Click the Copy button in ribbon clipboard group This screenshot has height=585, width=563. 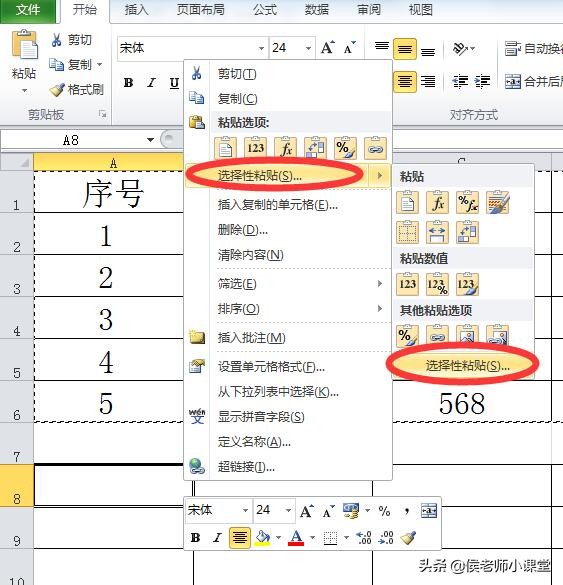point(71,65)
